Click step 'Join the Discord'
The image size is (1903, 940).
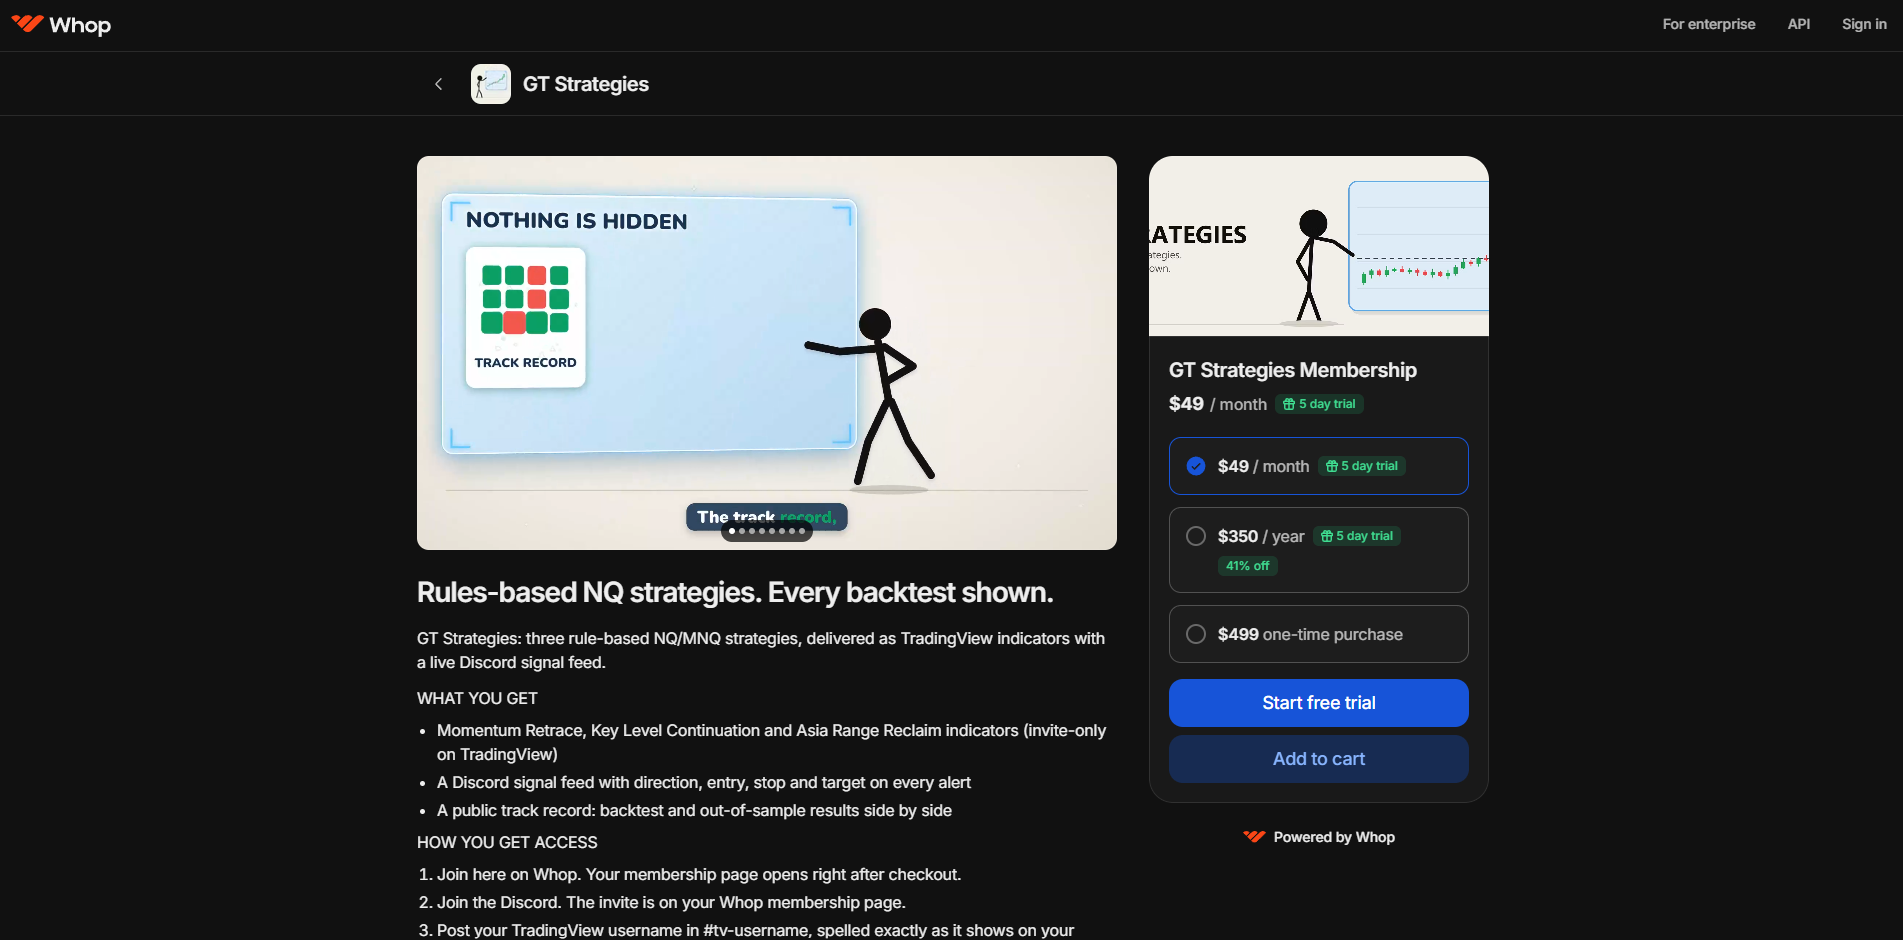tap(671, 902)
